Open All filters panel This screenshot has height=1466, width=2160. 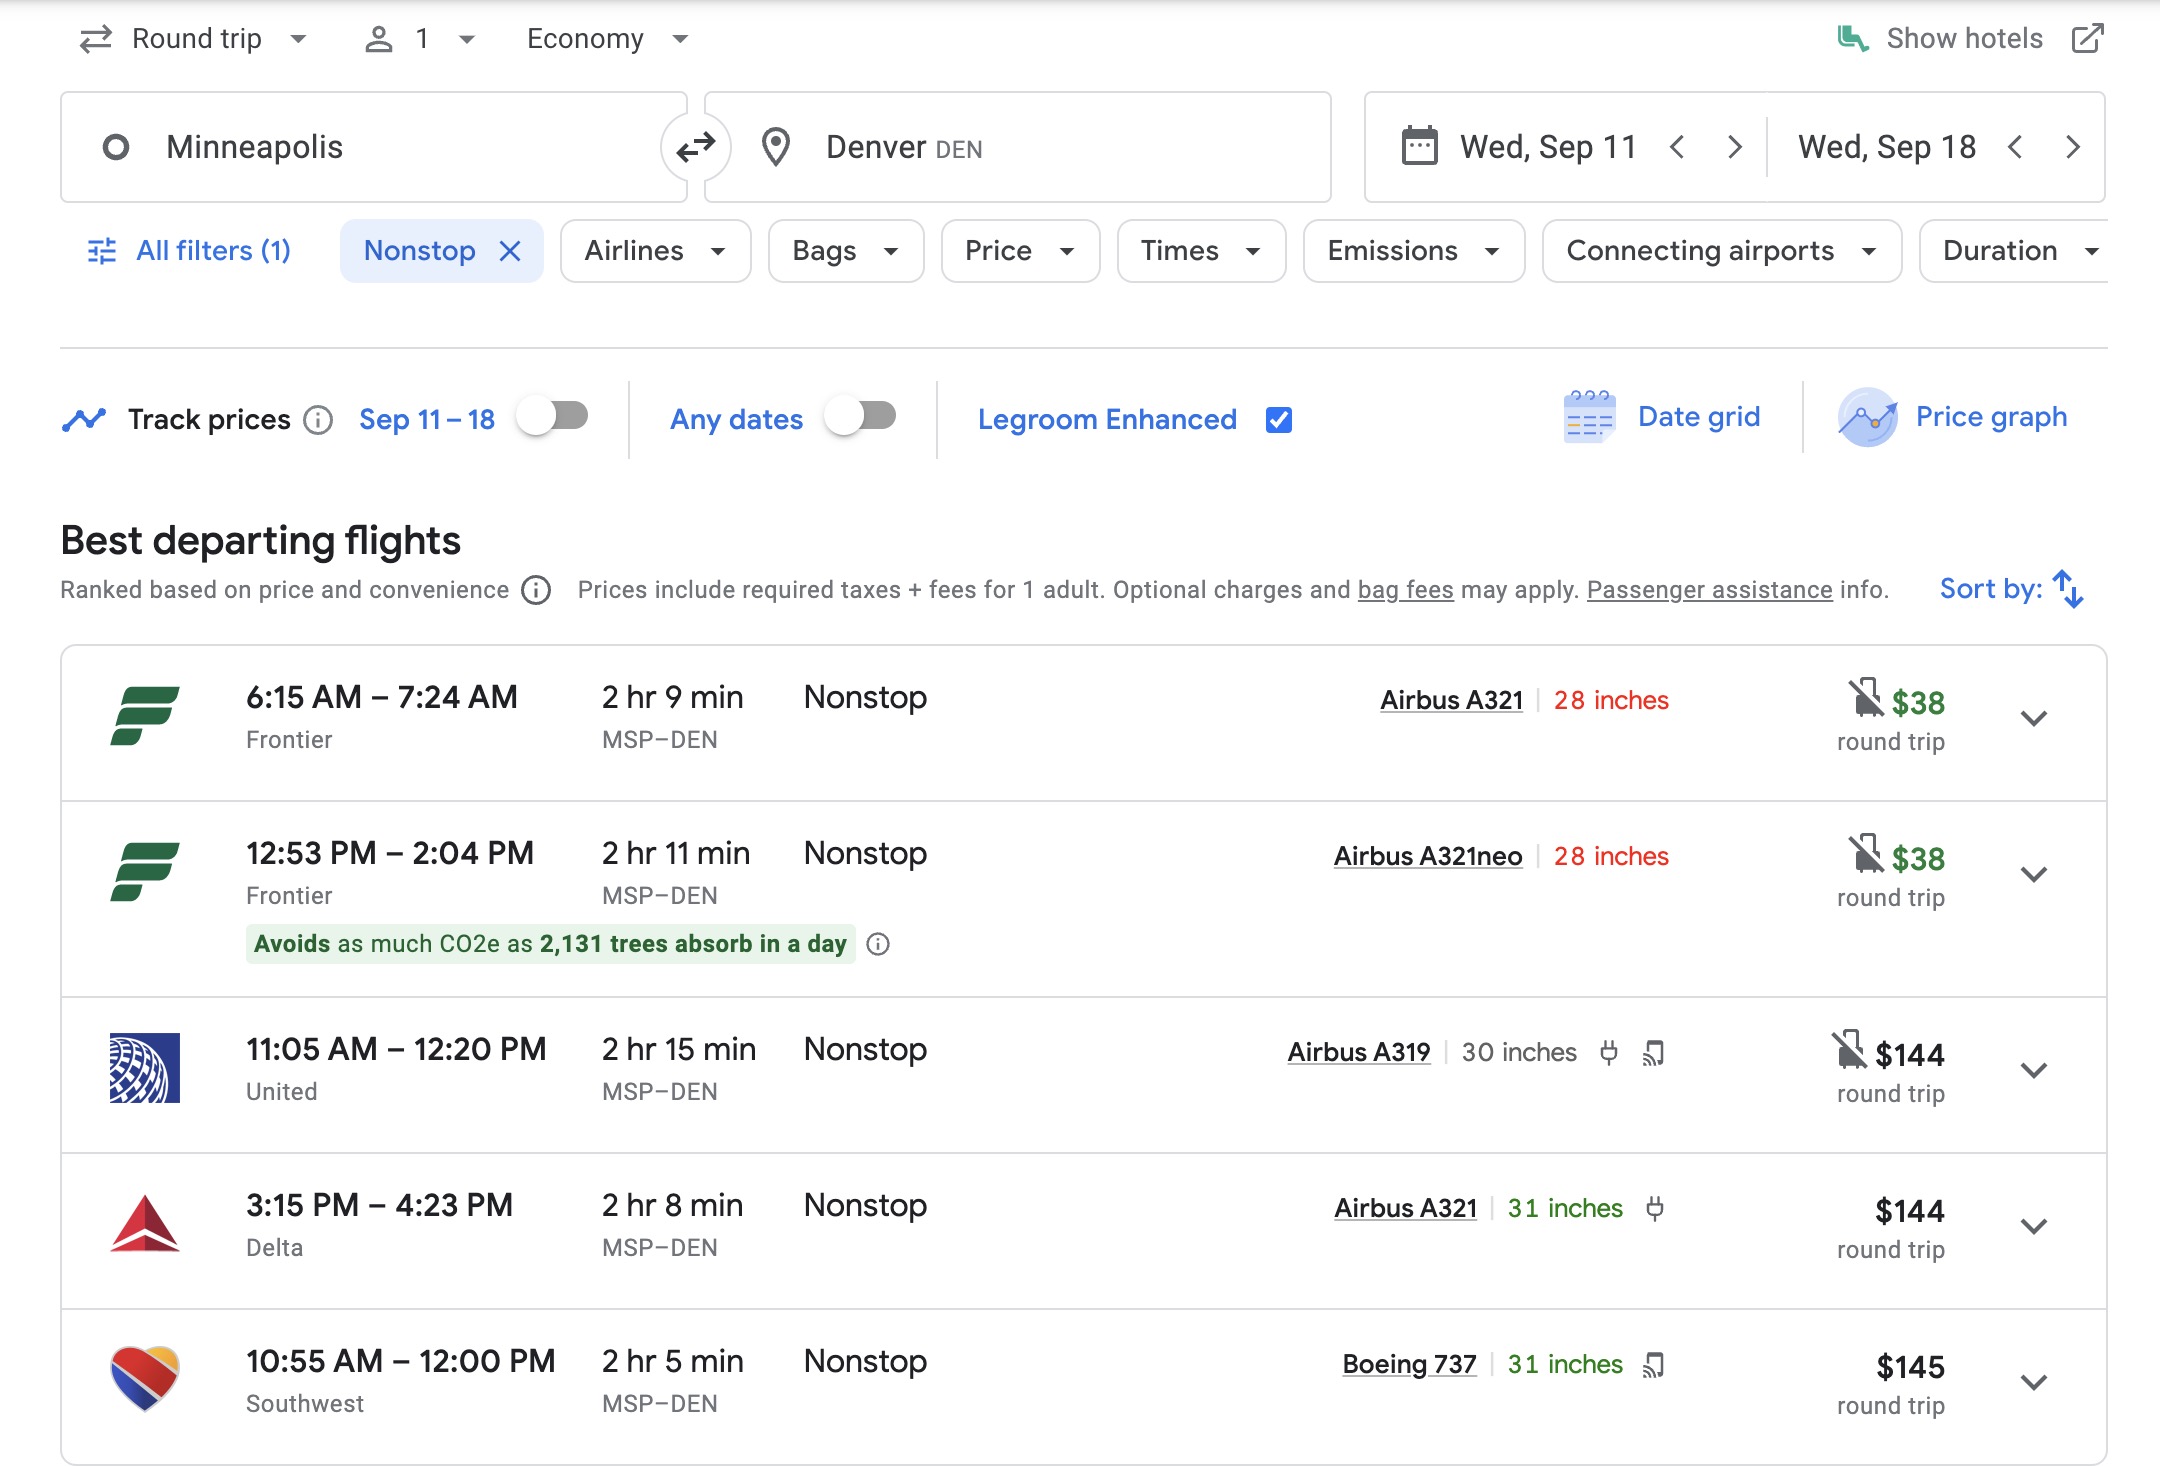click(x=190, y=251)
